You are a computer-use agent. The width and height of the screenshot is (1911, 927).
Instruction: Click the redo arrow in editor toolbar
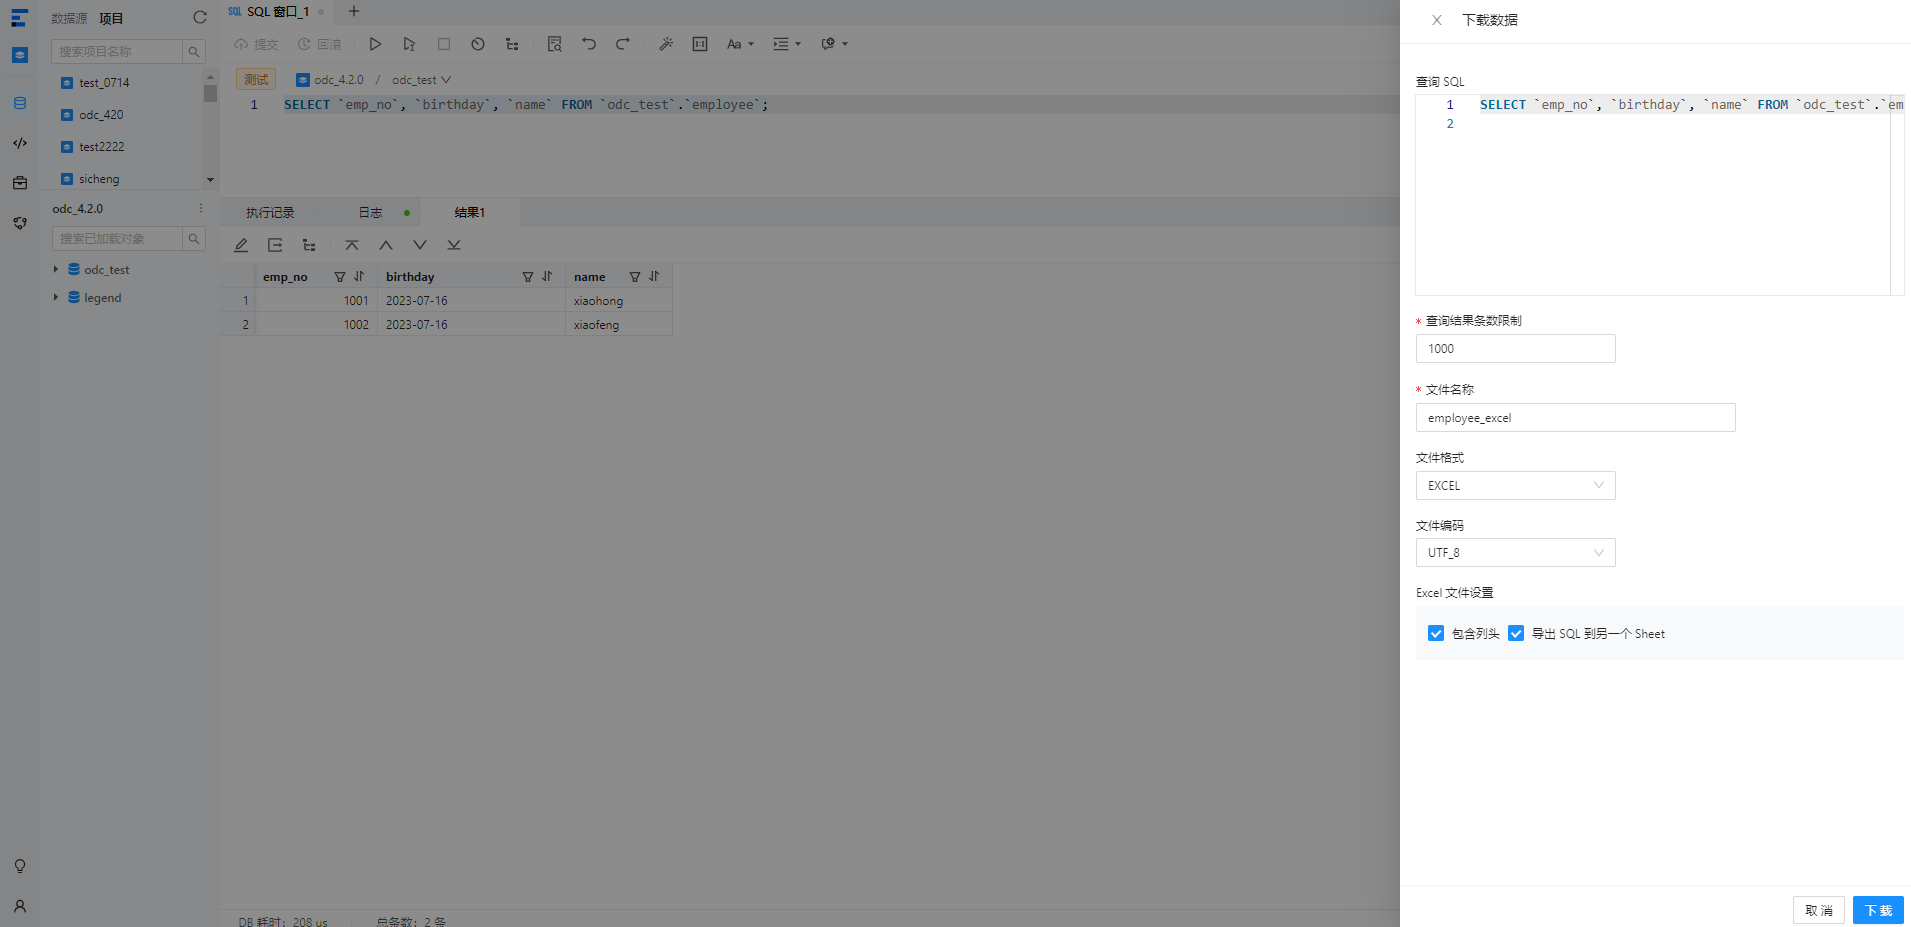pos(622,44)
